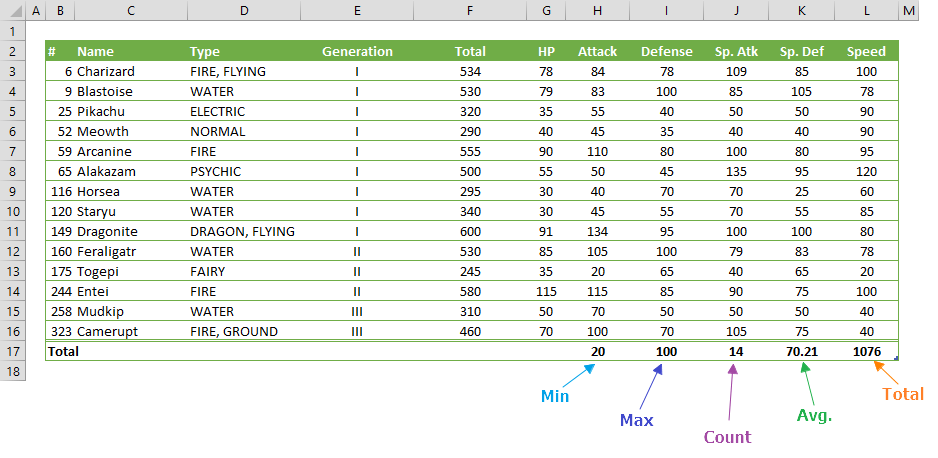Click the Defense header cell
The image size is (938, 458).
[x=666, y=51]
